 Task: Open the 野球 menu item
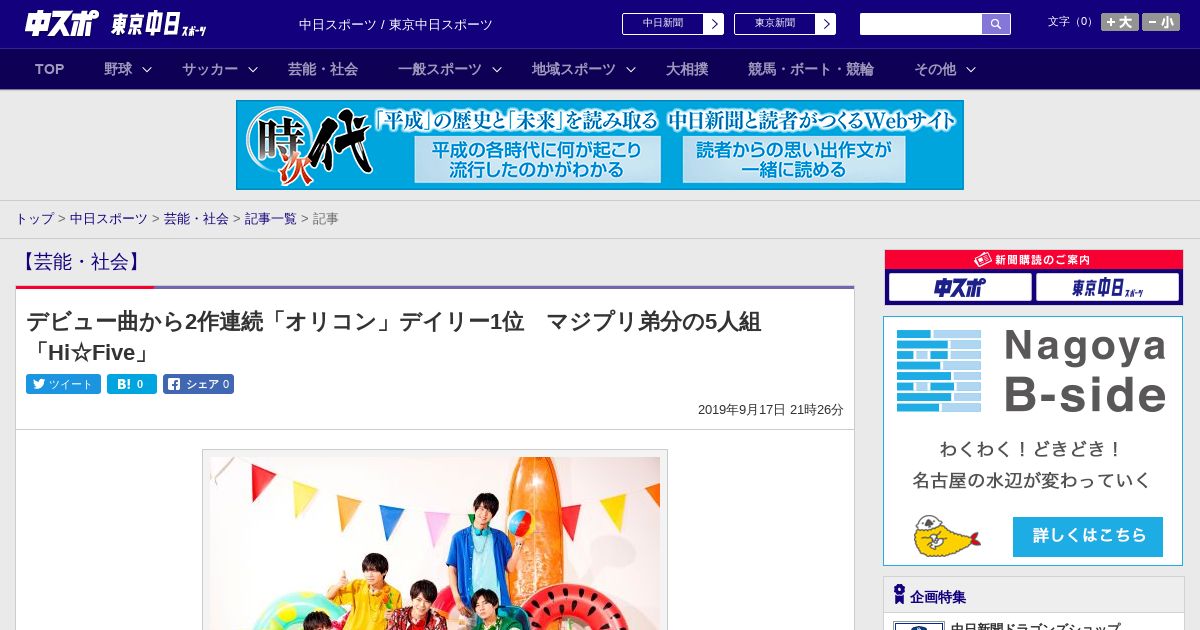118,69
